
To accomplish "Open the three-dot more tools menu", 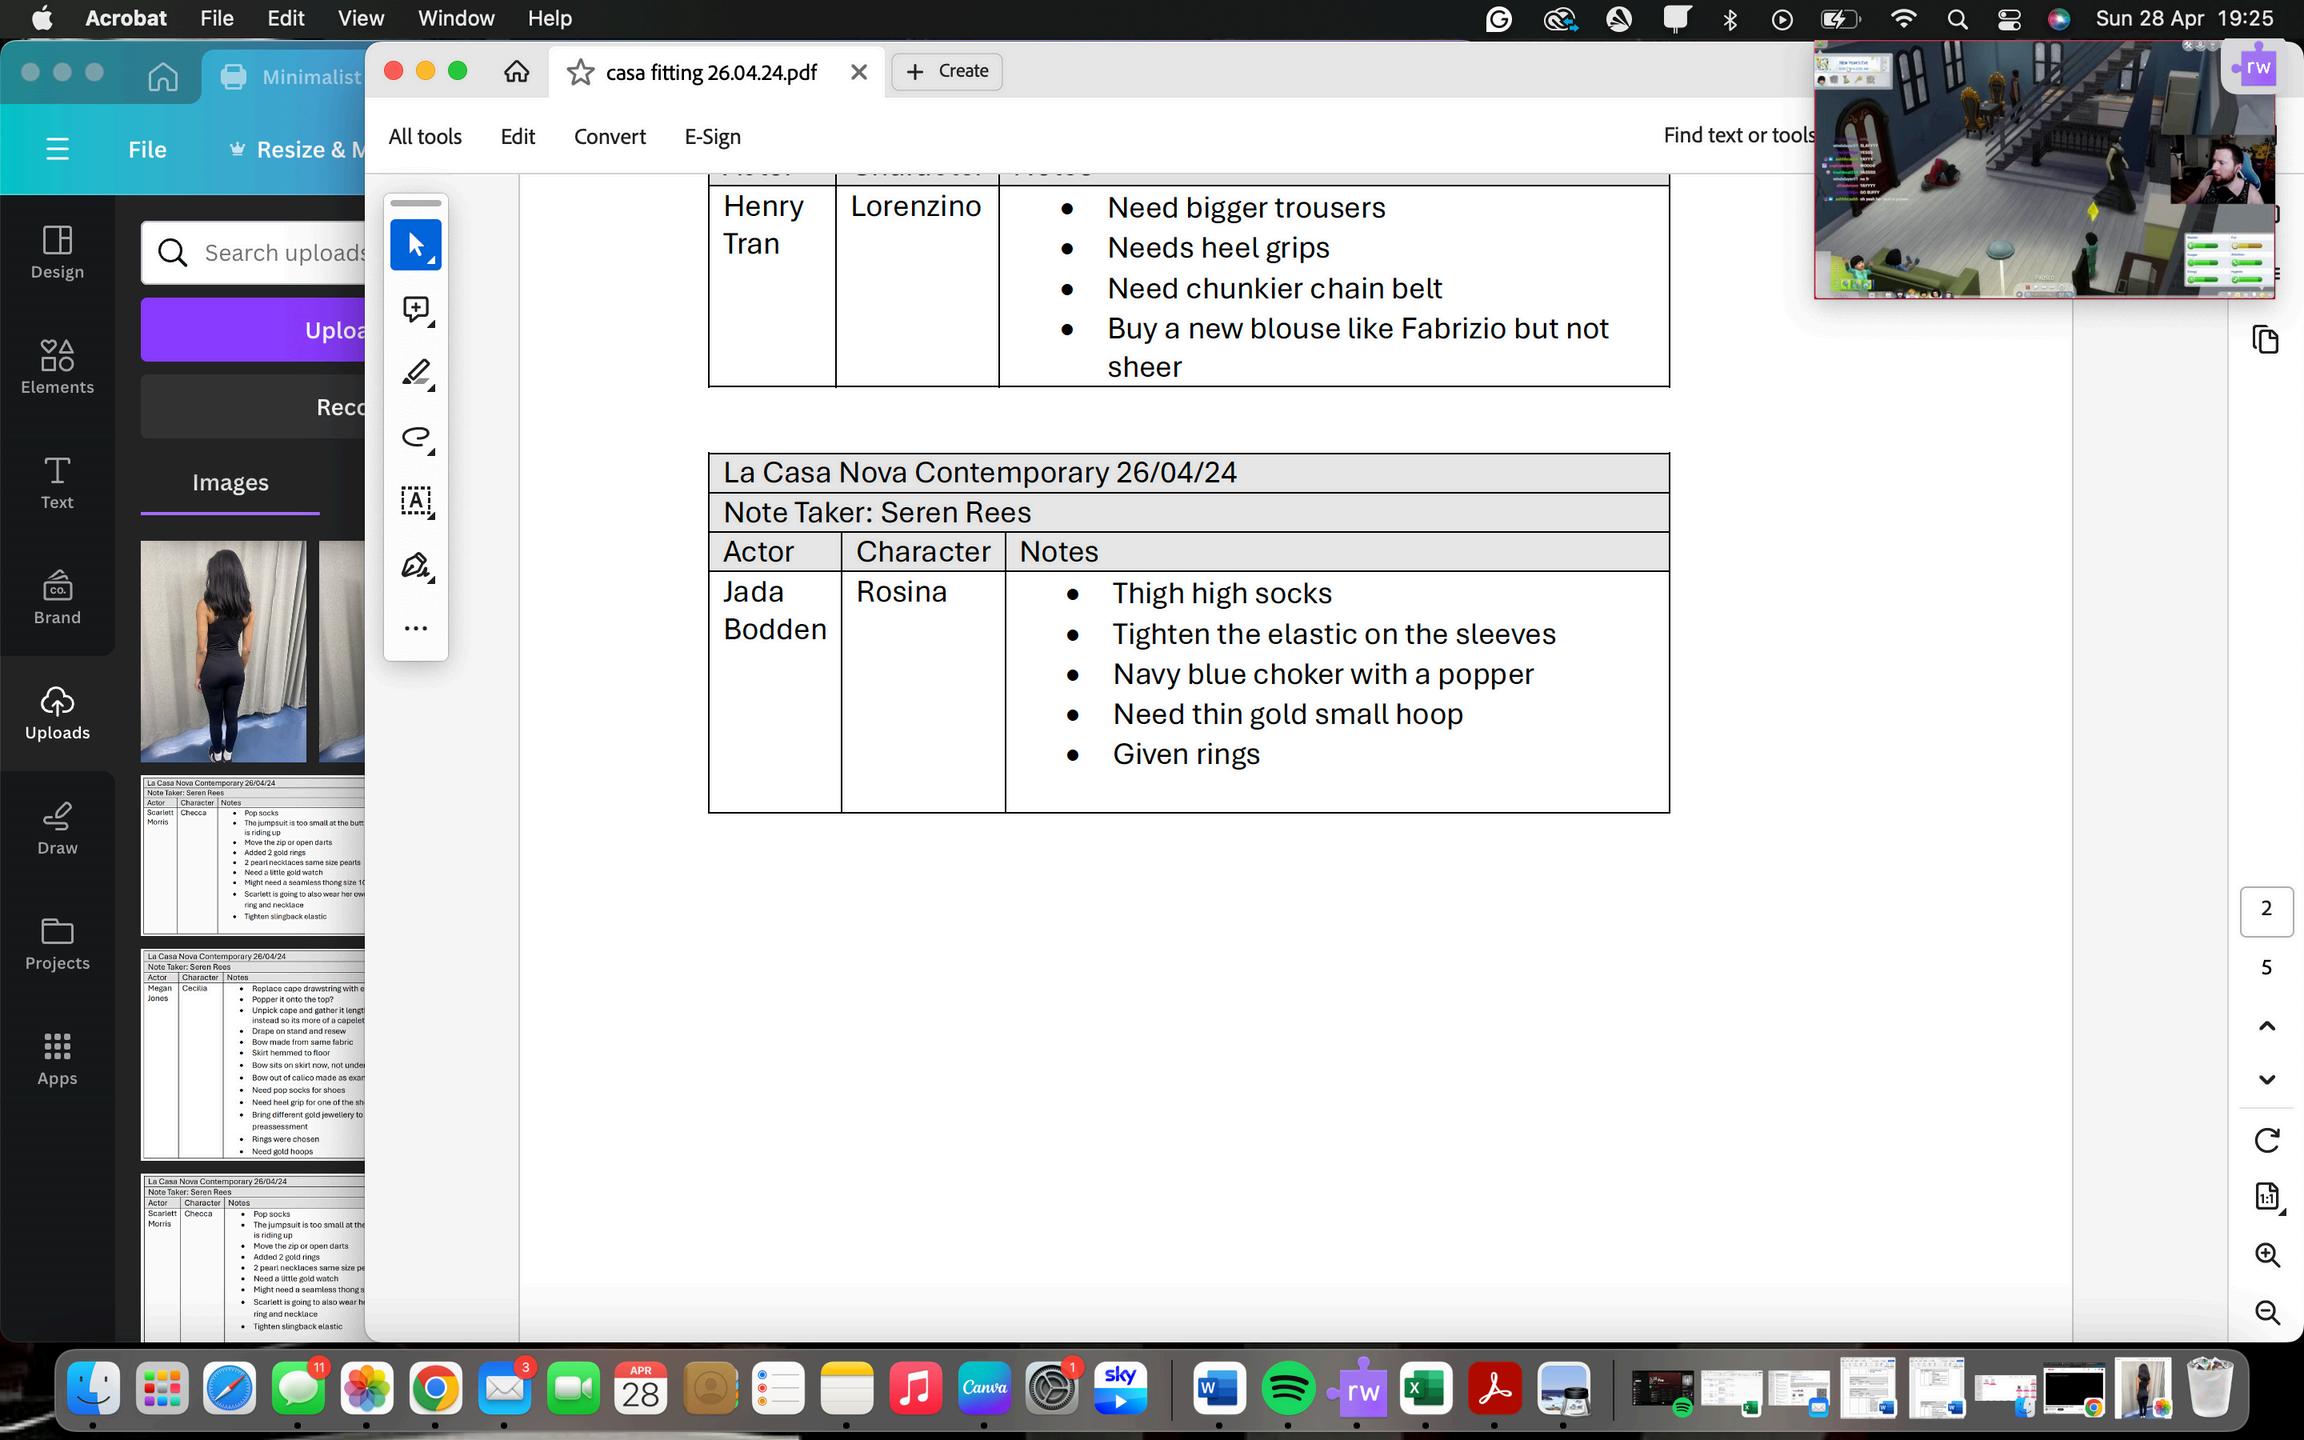I will click(416, 628).
